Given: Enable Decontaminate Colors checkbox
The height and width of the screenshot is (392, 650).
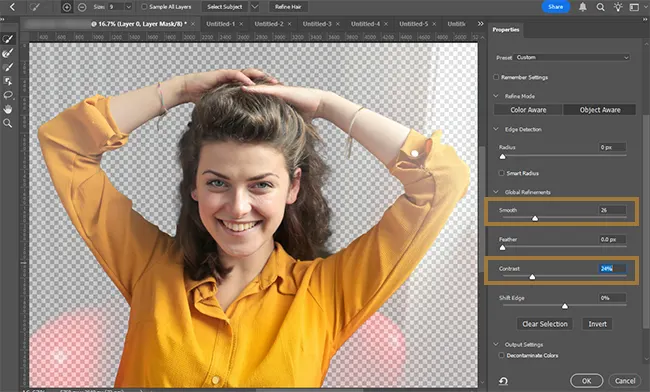Looking at the screenshot, I should pos(502,355).
